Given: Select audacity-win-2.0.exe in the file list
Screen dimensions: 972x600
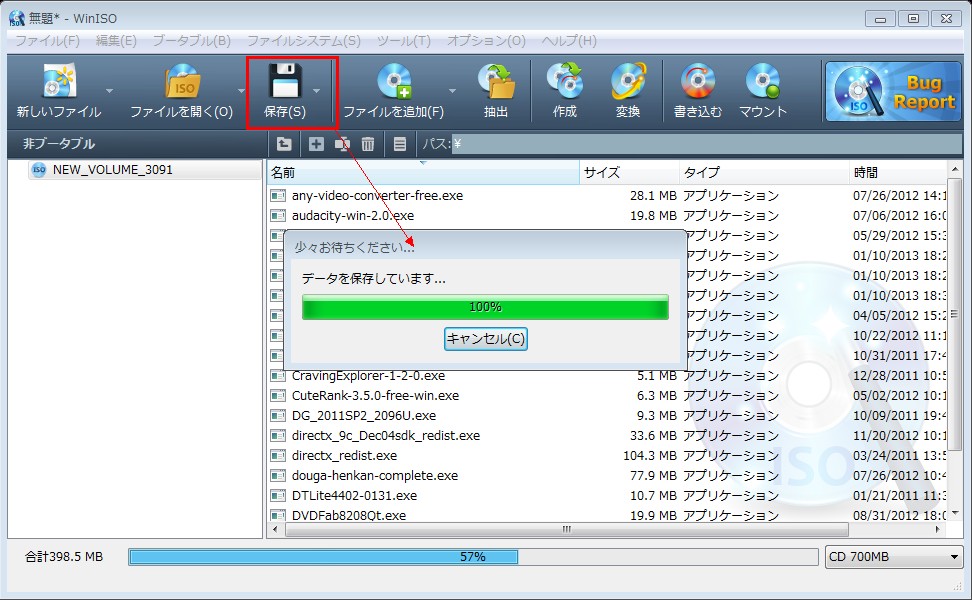Looking at the screenshot, I should tap(353, 216).
